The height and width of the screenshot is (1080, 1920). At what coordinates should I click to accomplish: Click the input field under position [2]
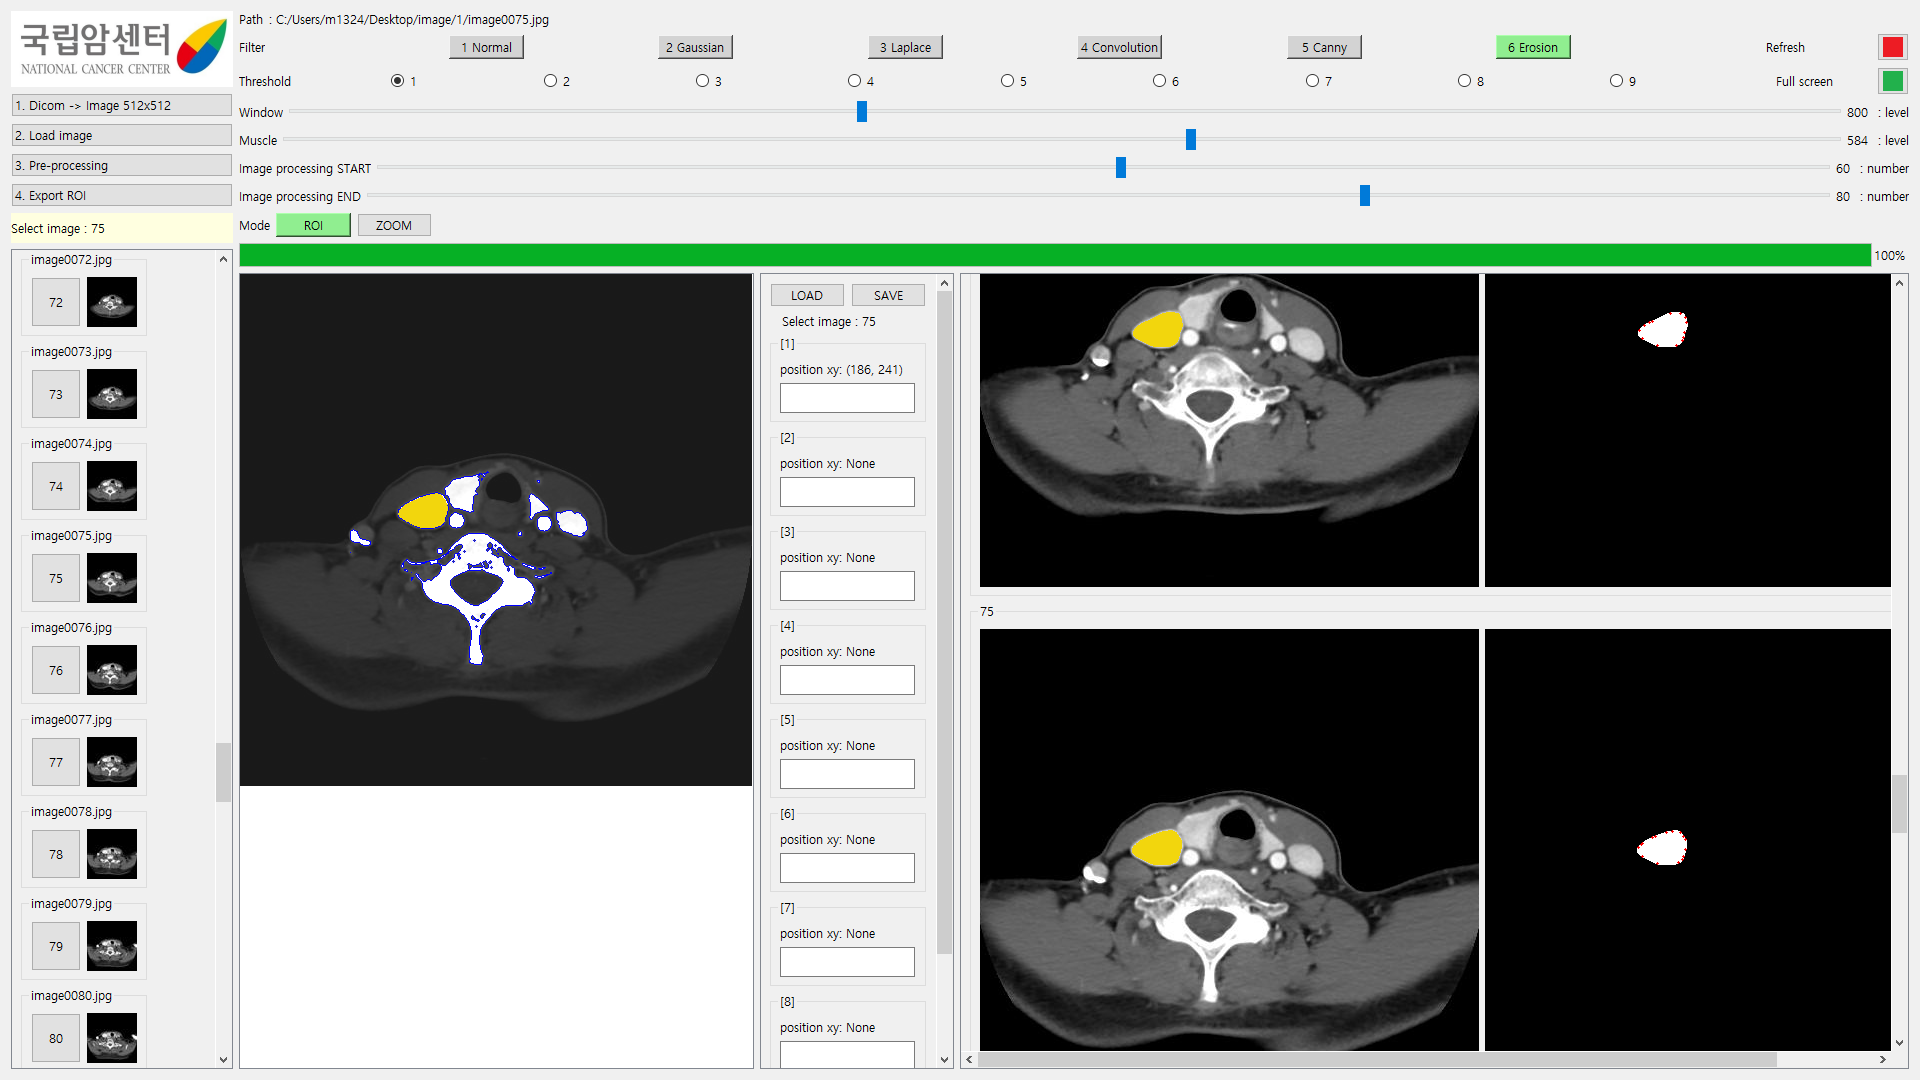pyautogui.click(x=847, y=492)
